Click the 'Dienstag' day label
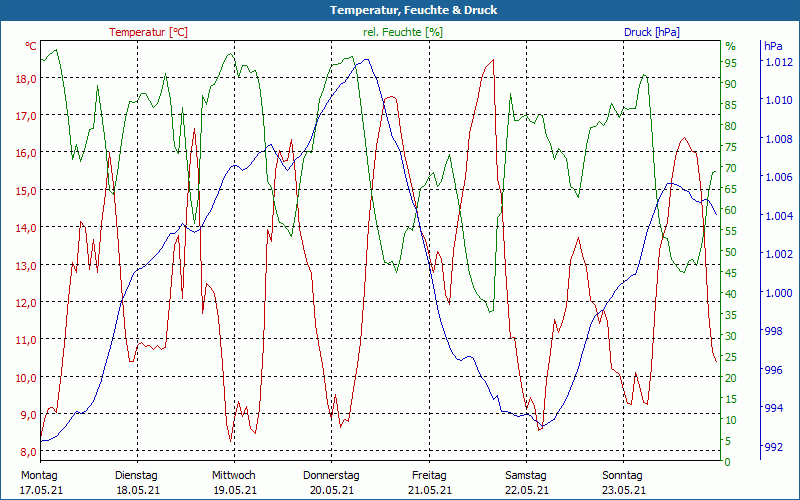This screenshot has width=800, height=500. coord(136,476)
